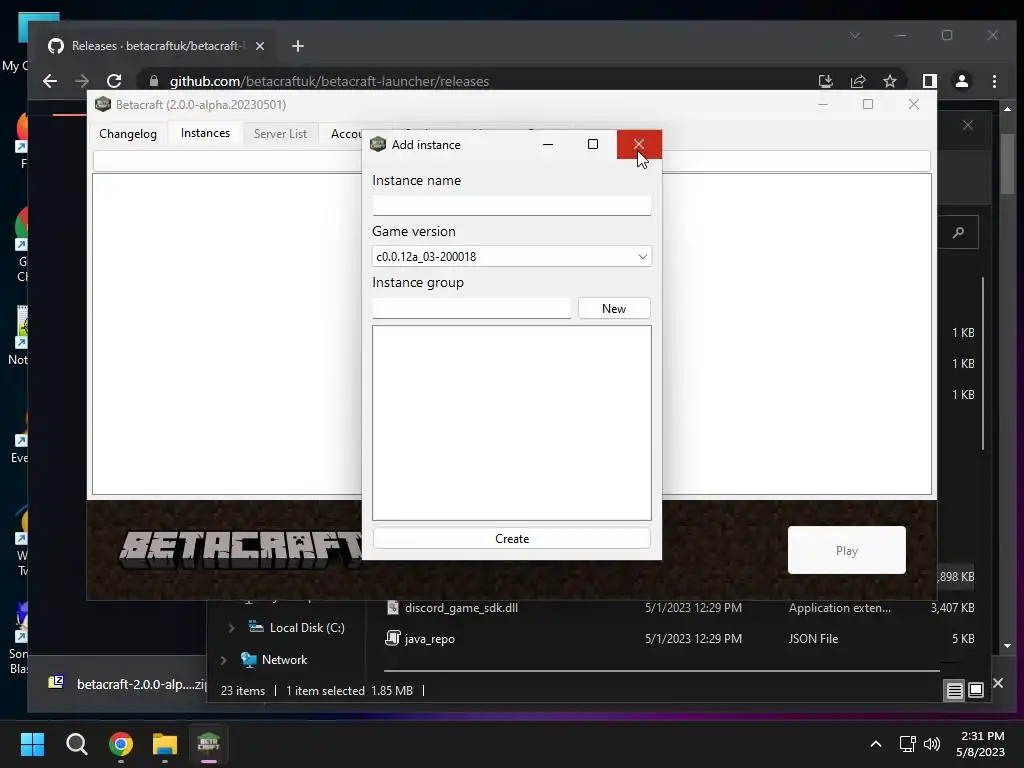Minimize the Add instance dialog
The width and height of the screenshot is (1024, 768).
(x=548, y=144)
